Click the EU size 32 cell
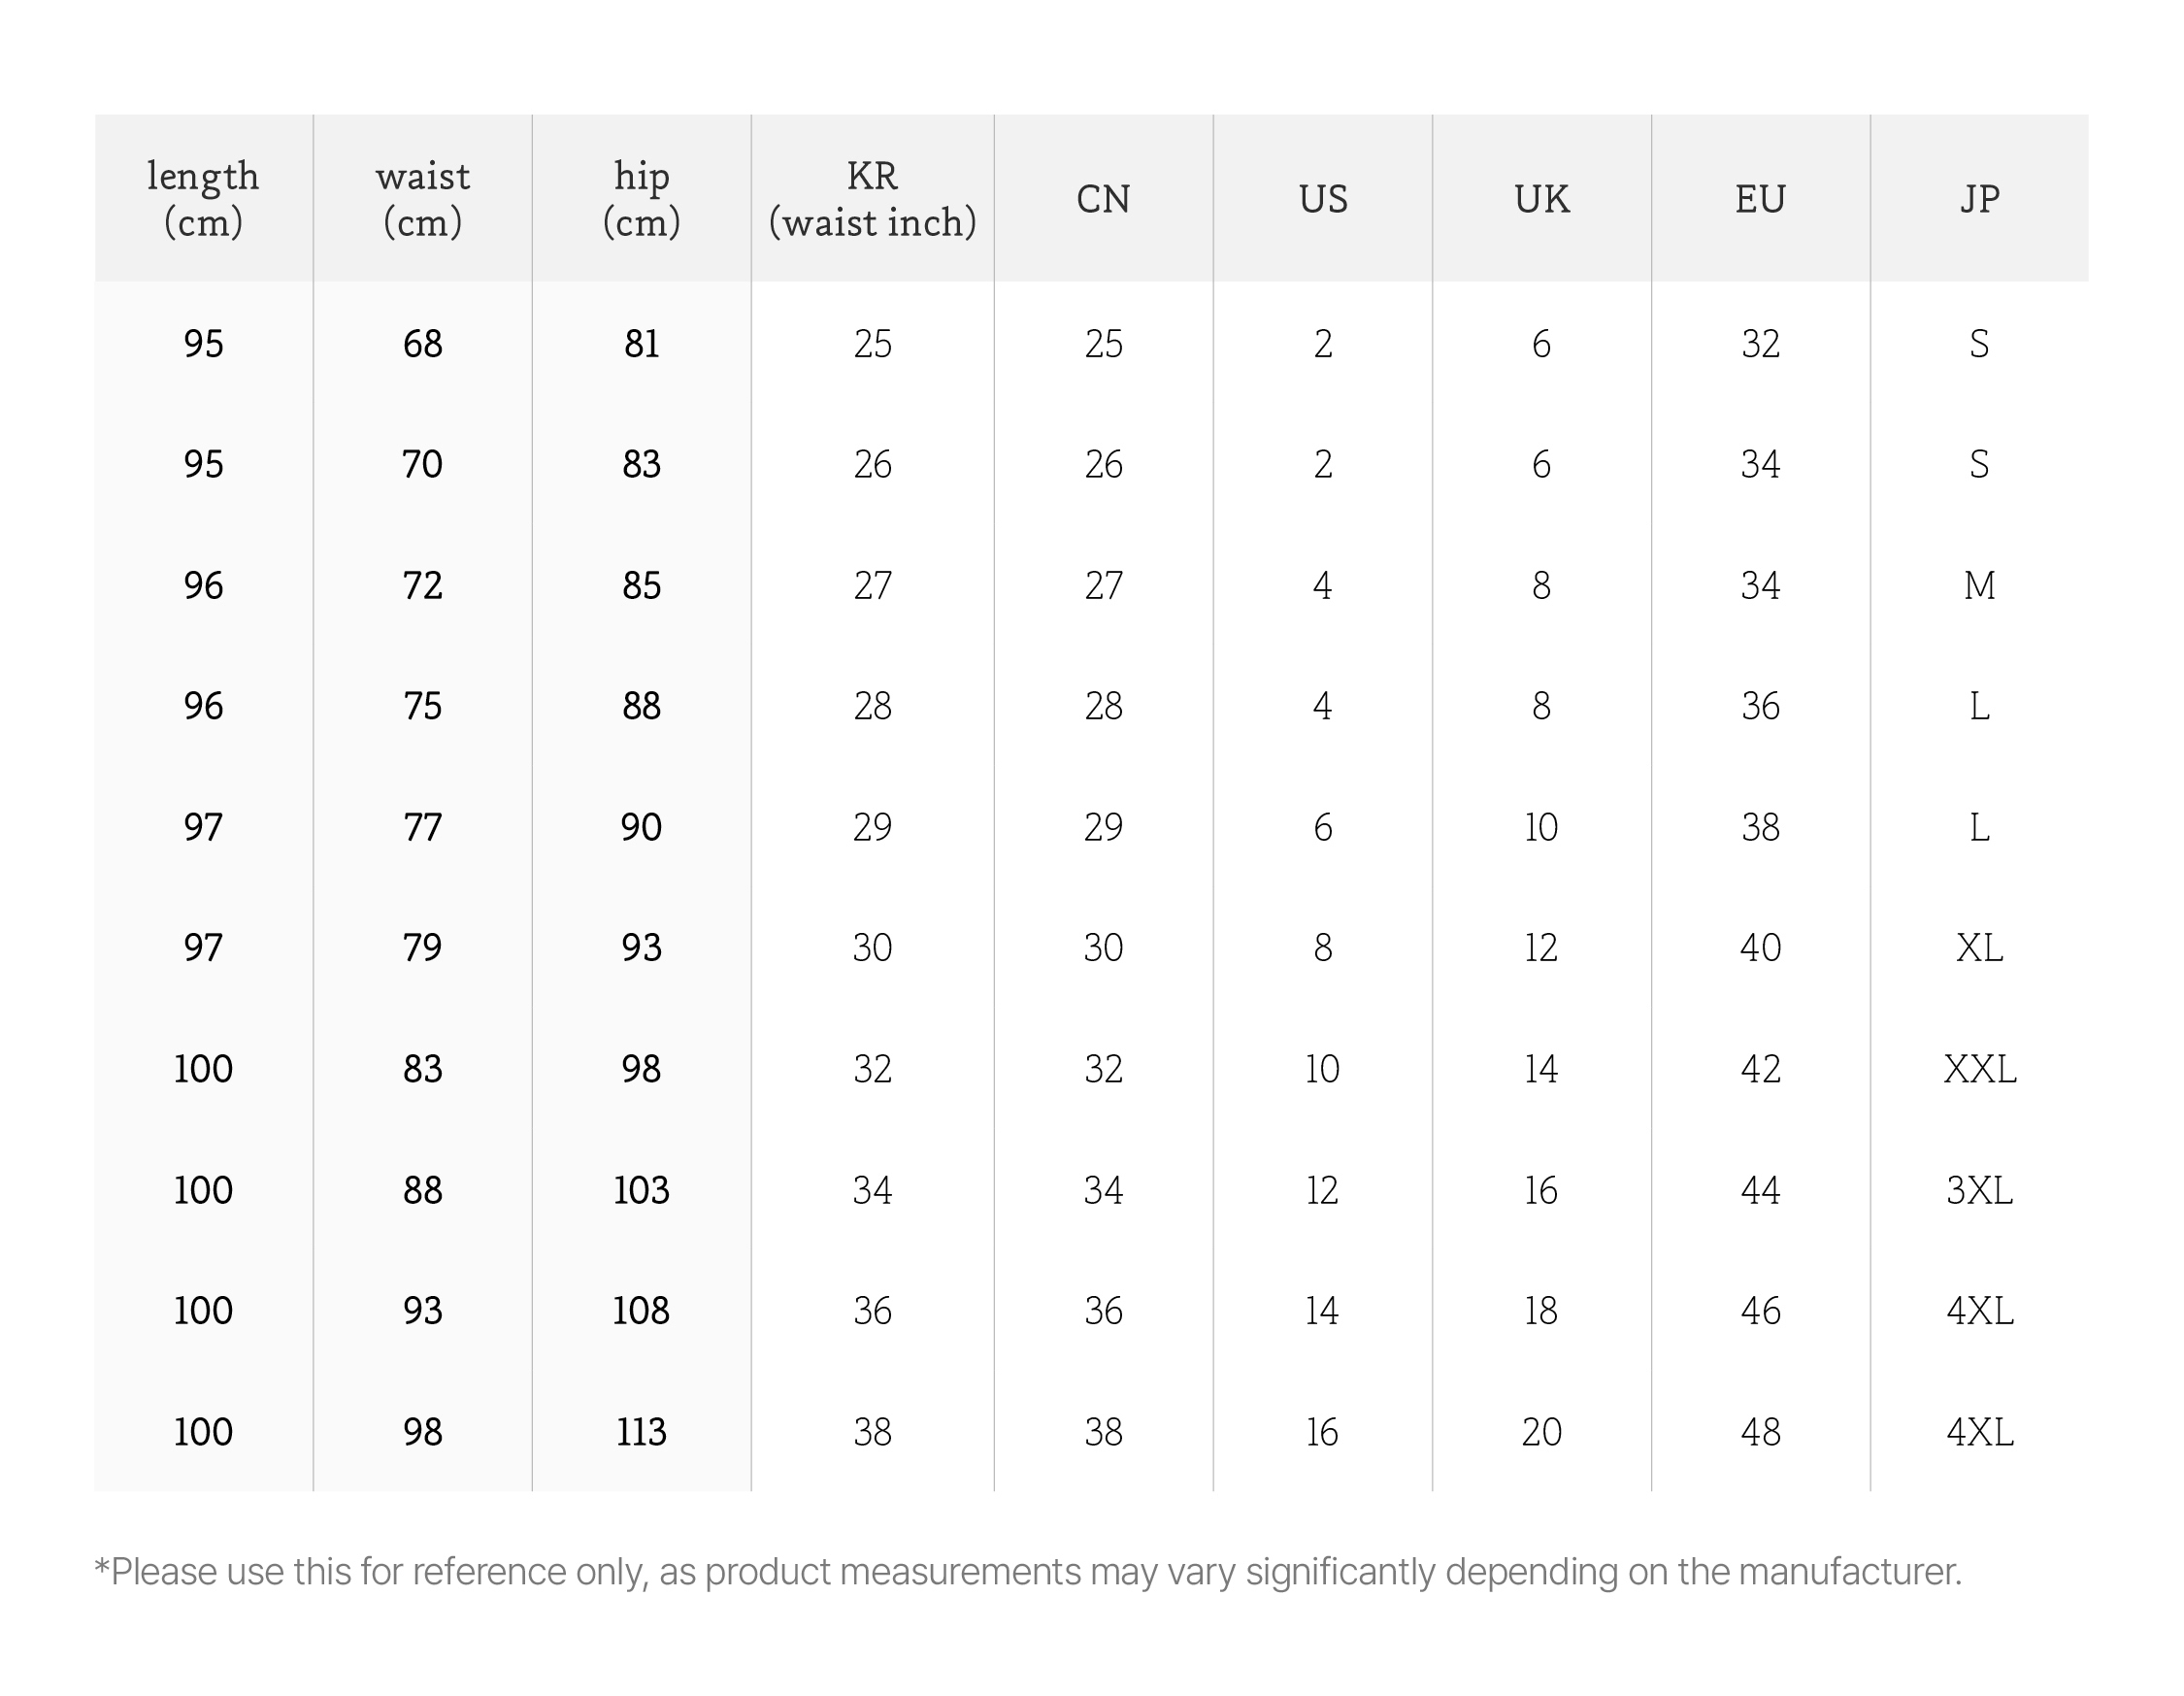Image resolution: width=2184 pixels, height=1696 pixels. (1760, 344)
